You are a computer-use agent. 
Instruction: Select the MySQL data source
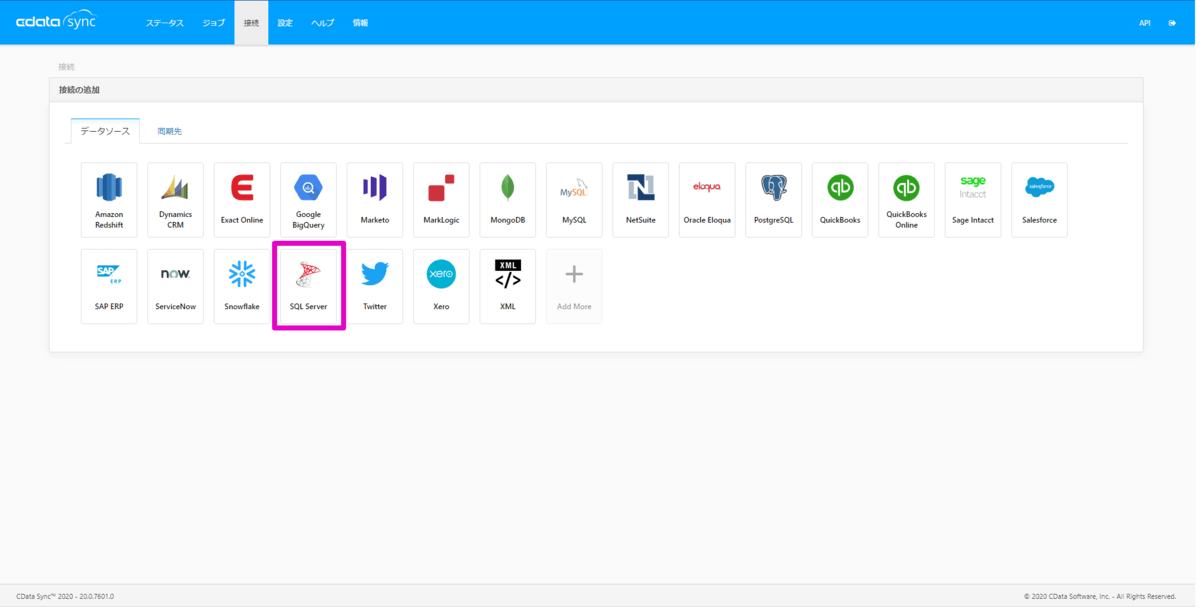point(574,200)
